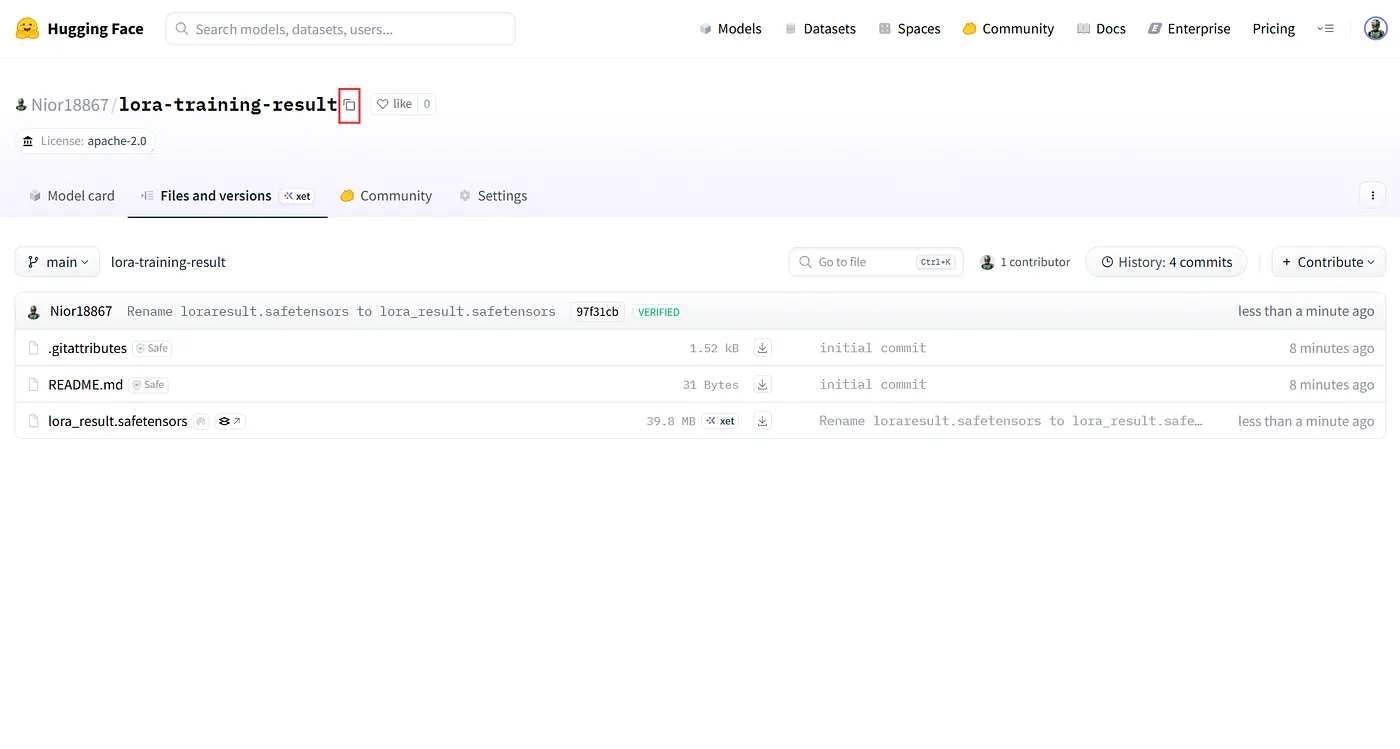Image resolution: width=1400 pixels, height=749 pixels.
Task: Open the Contribute dropdown
Action: coord(1328,262)
